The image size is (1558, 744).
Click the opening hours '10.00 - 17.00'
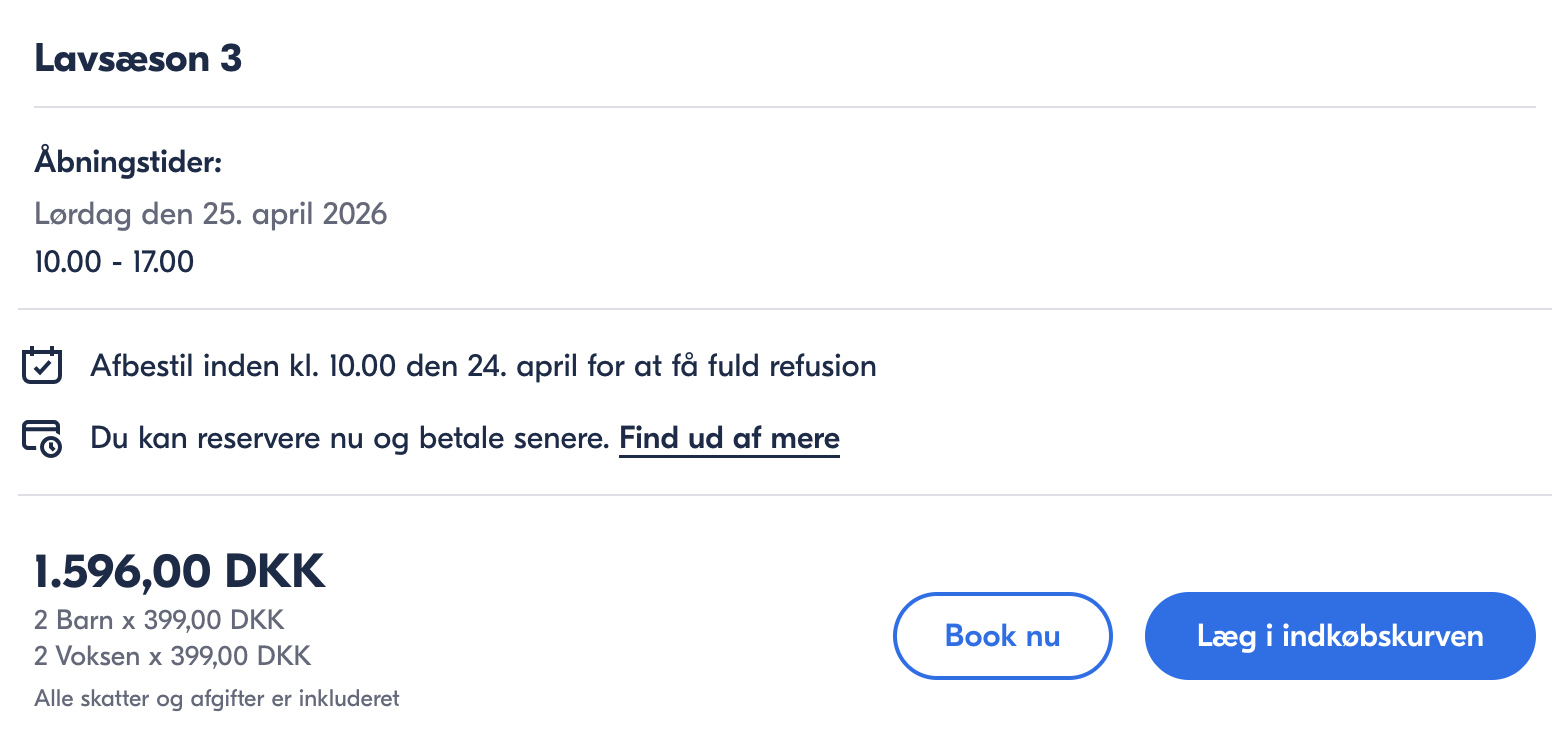(x=114, y=262)
